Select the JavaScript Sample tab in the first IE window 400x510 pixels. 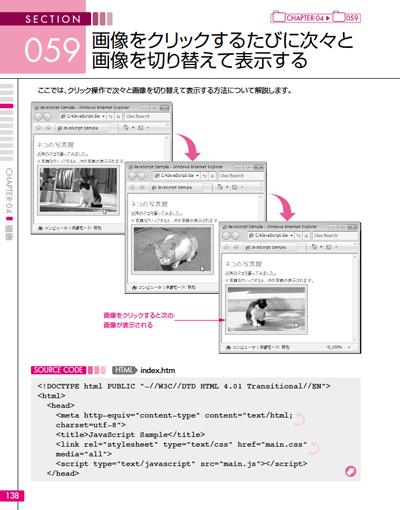click(81, 128)
